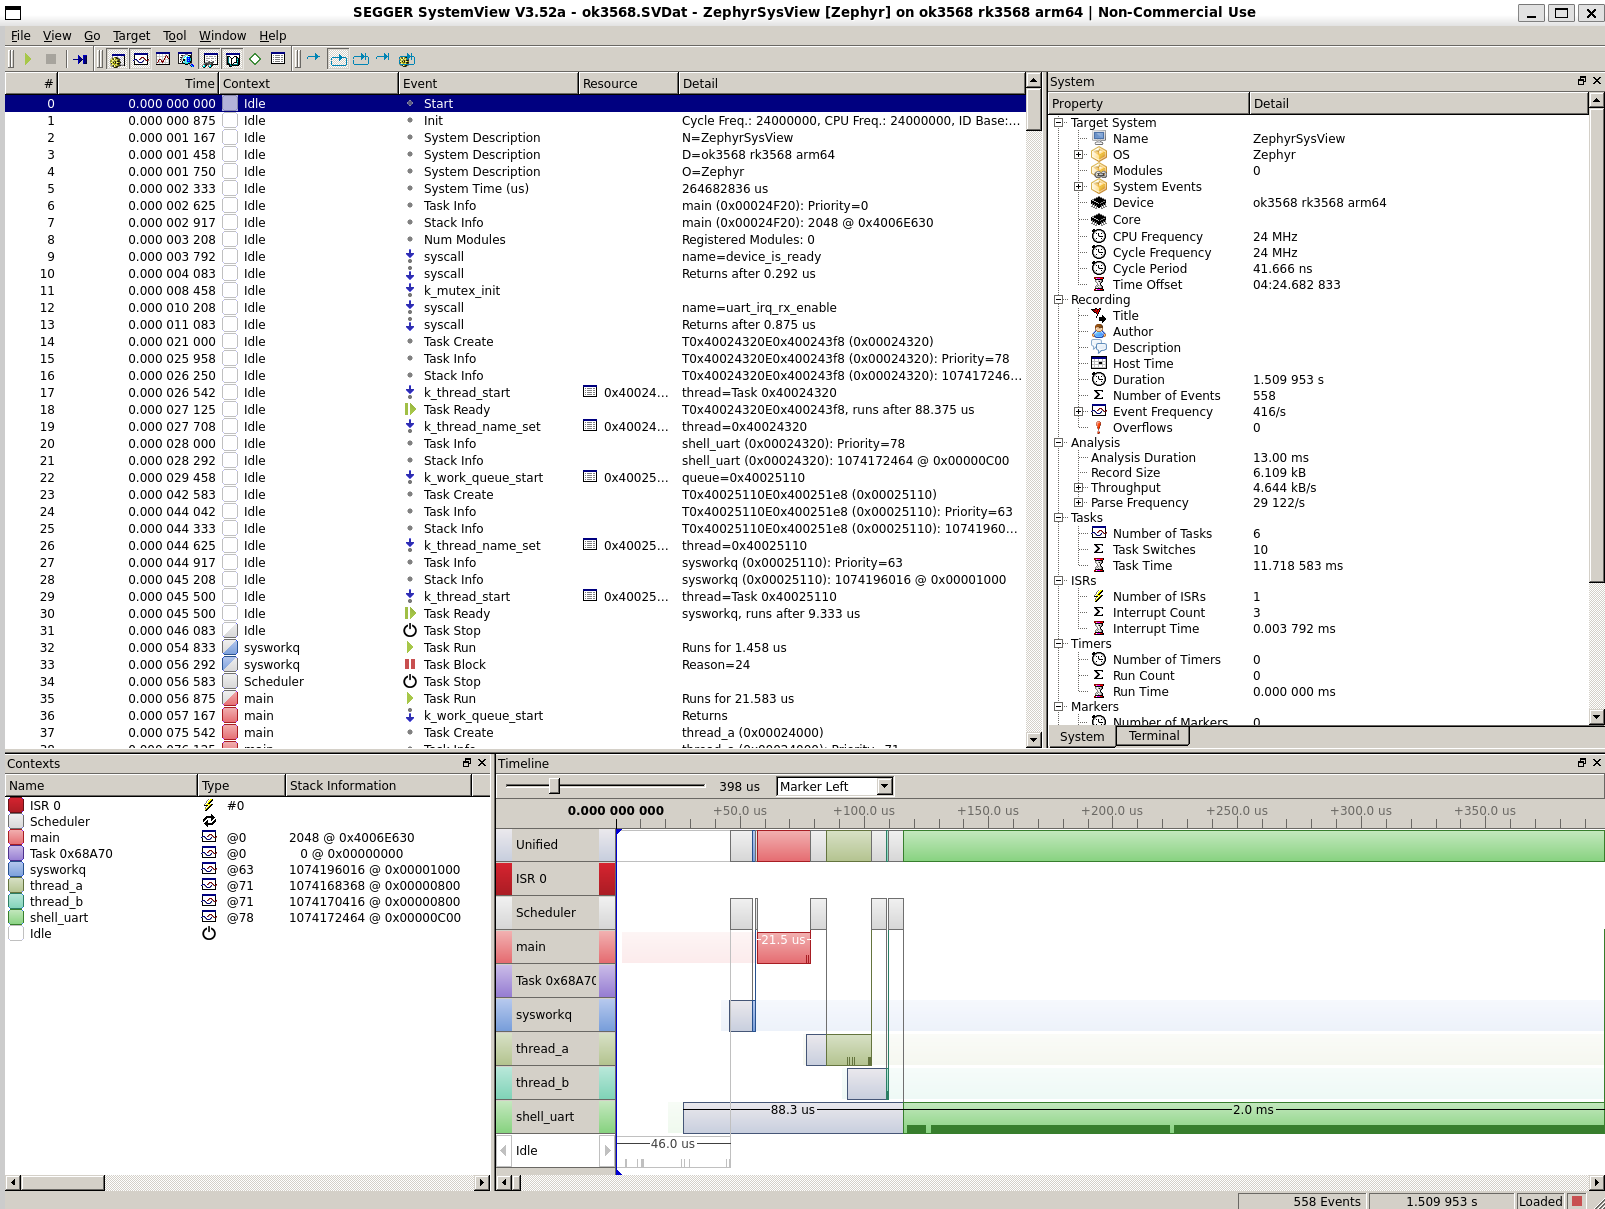This screenshot has height=1209, width=1605.
Task: Click the Resource column header
Action: pyautogui.click(x=628, y=84)
